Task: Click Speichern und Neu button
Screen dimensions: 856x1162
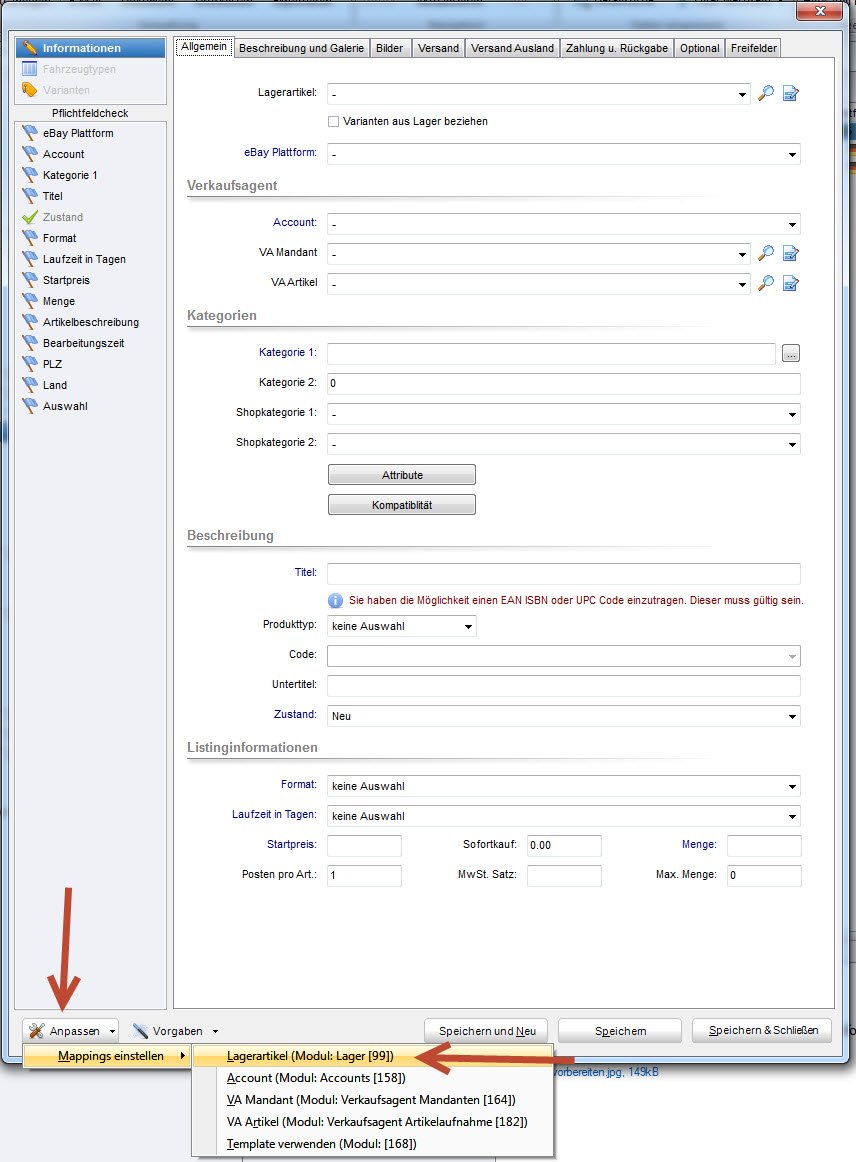Action: point(487,1031)
